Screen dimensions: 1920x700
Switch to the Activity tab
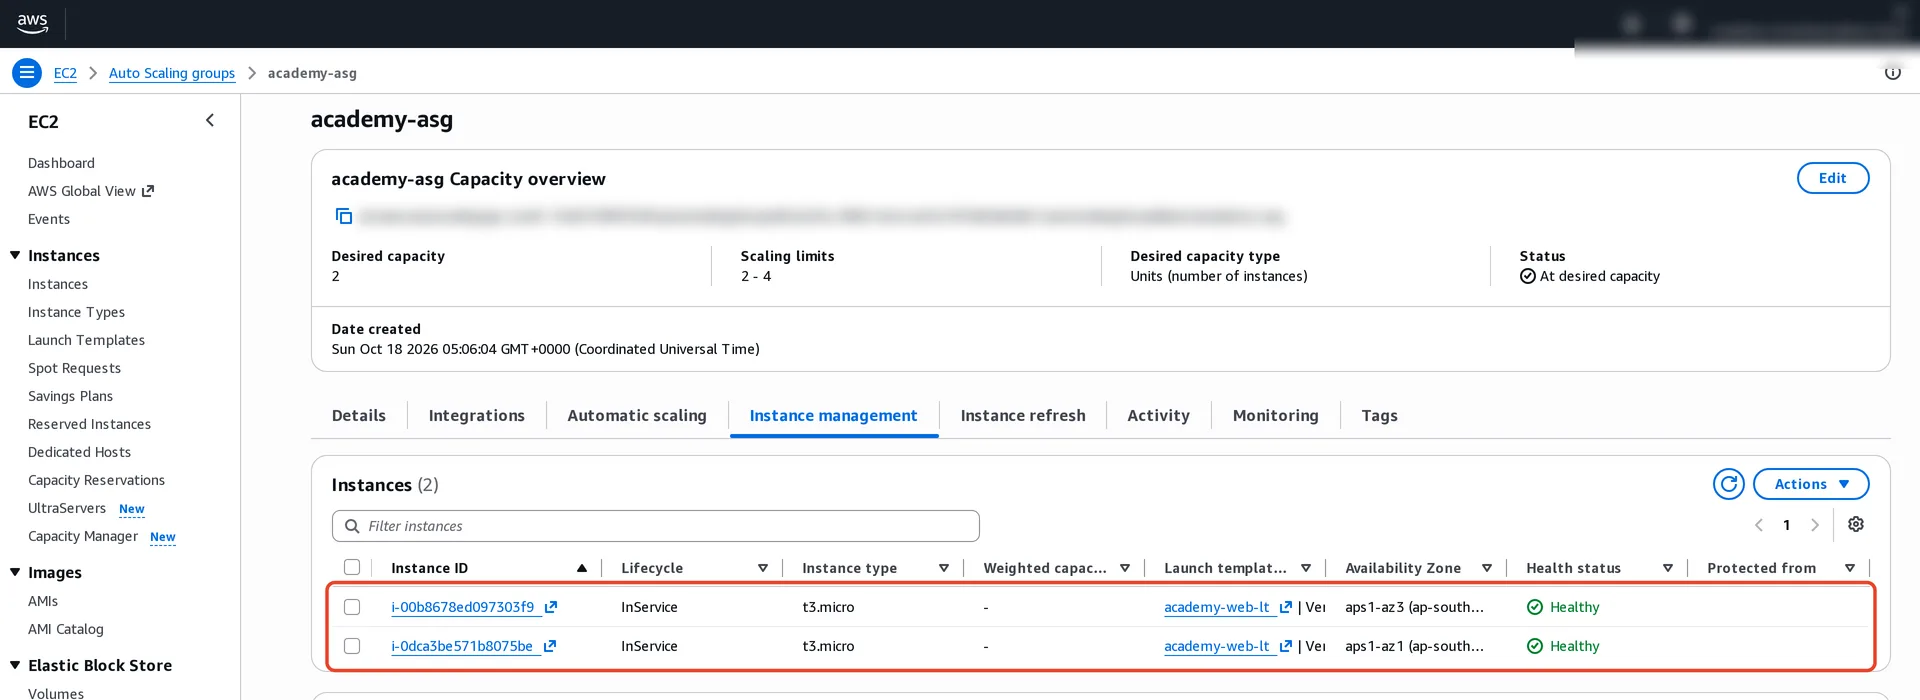point(1159,415)
